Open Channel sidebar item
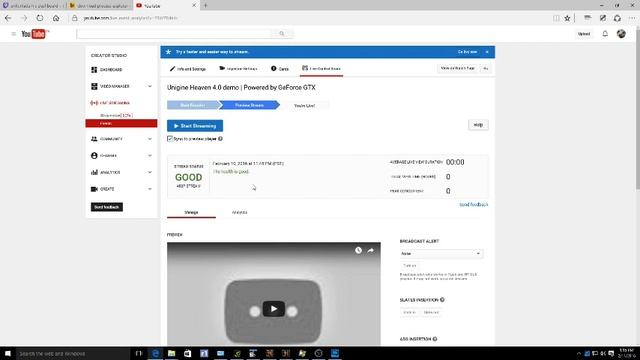Viewport: 640px width, 360px height. pos(108,156)
